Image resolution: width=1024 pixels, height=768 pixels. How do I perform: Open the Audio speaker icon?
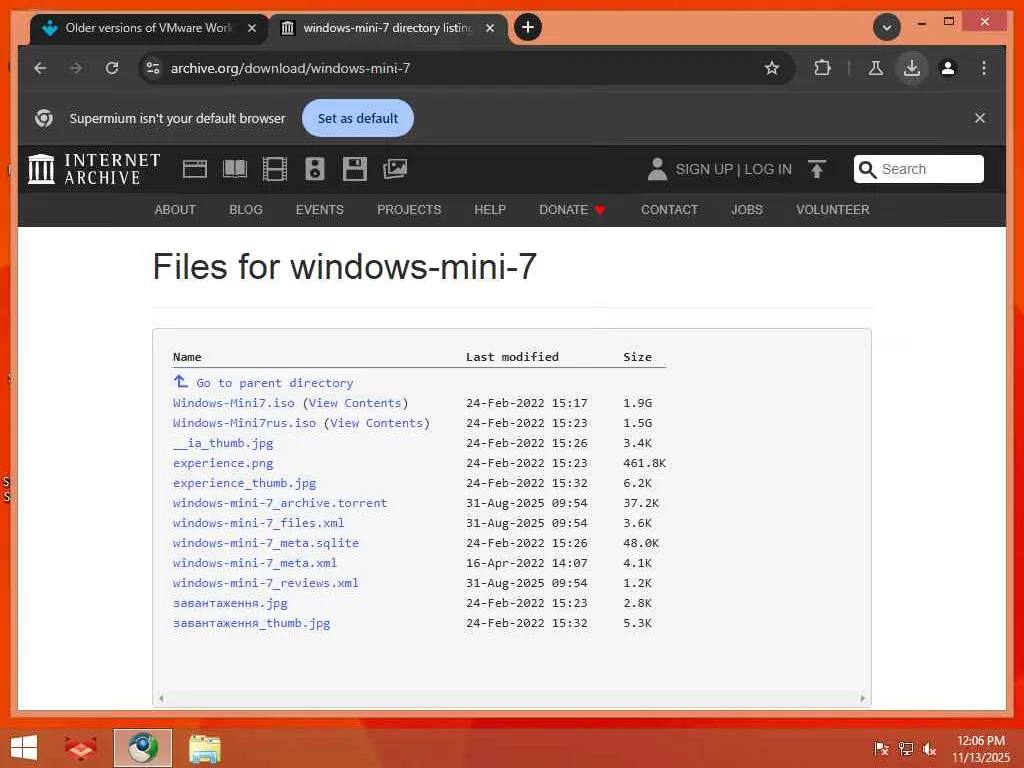coord(315,169)
